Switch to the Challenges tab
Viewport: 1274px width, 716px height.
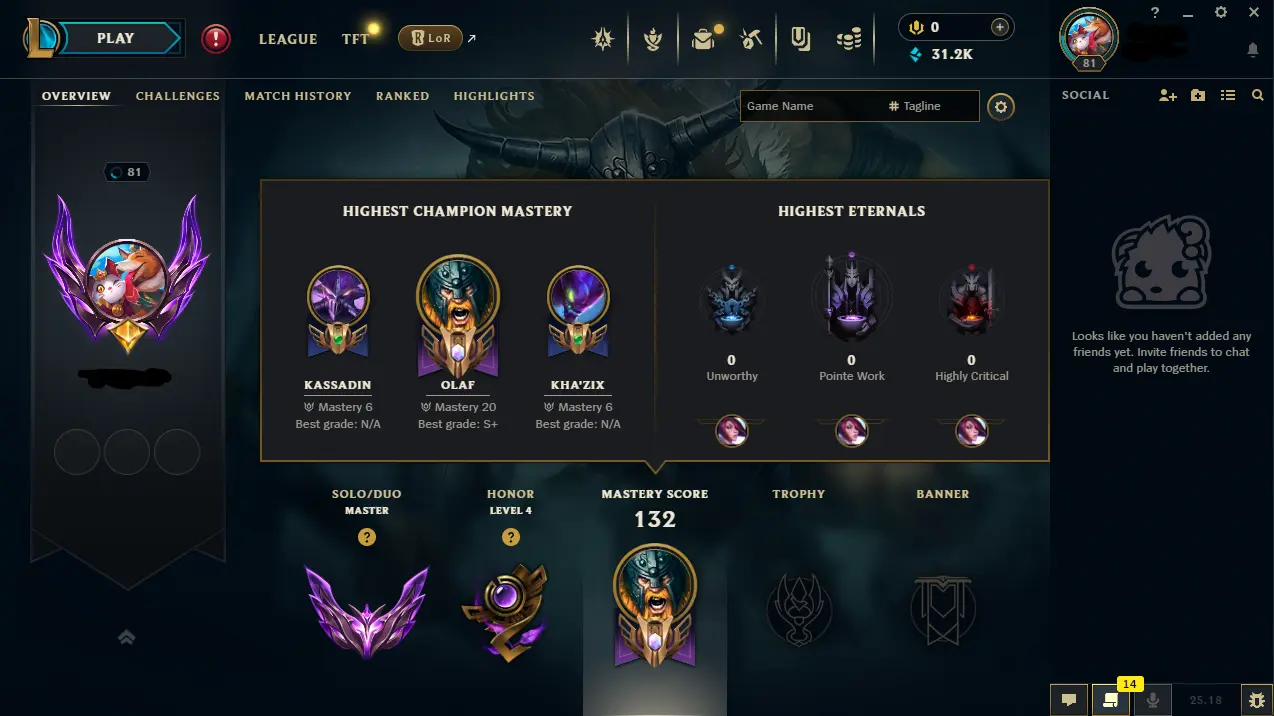tap(178, 96)
